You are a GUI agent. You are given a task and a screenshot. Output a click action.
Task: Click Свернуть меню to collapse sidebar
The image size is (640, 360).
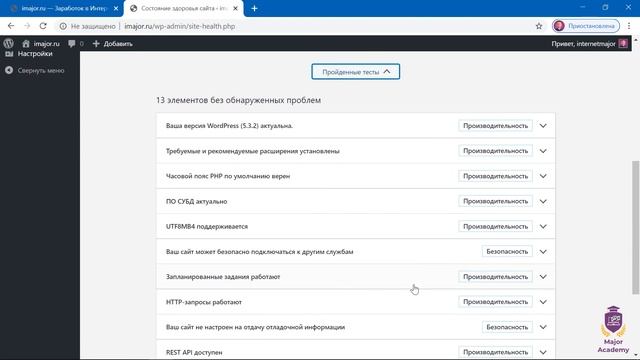(41, 71)
